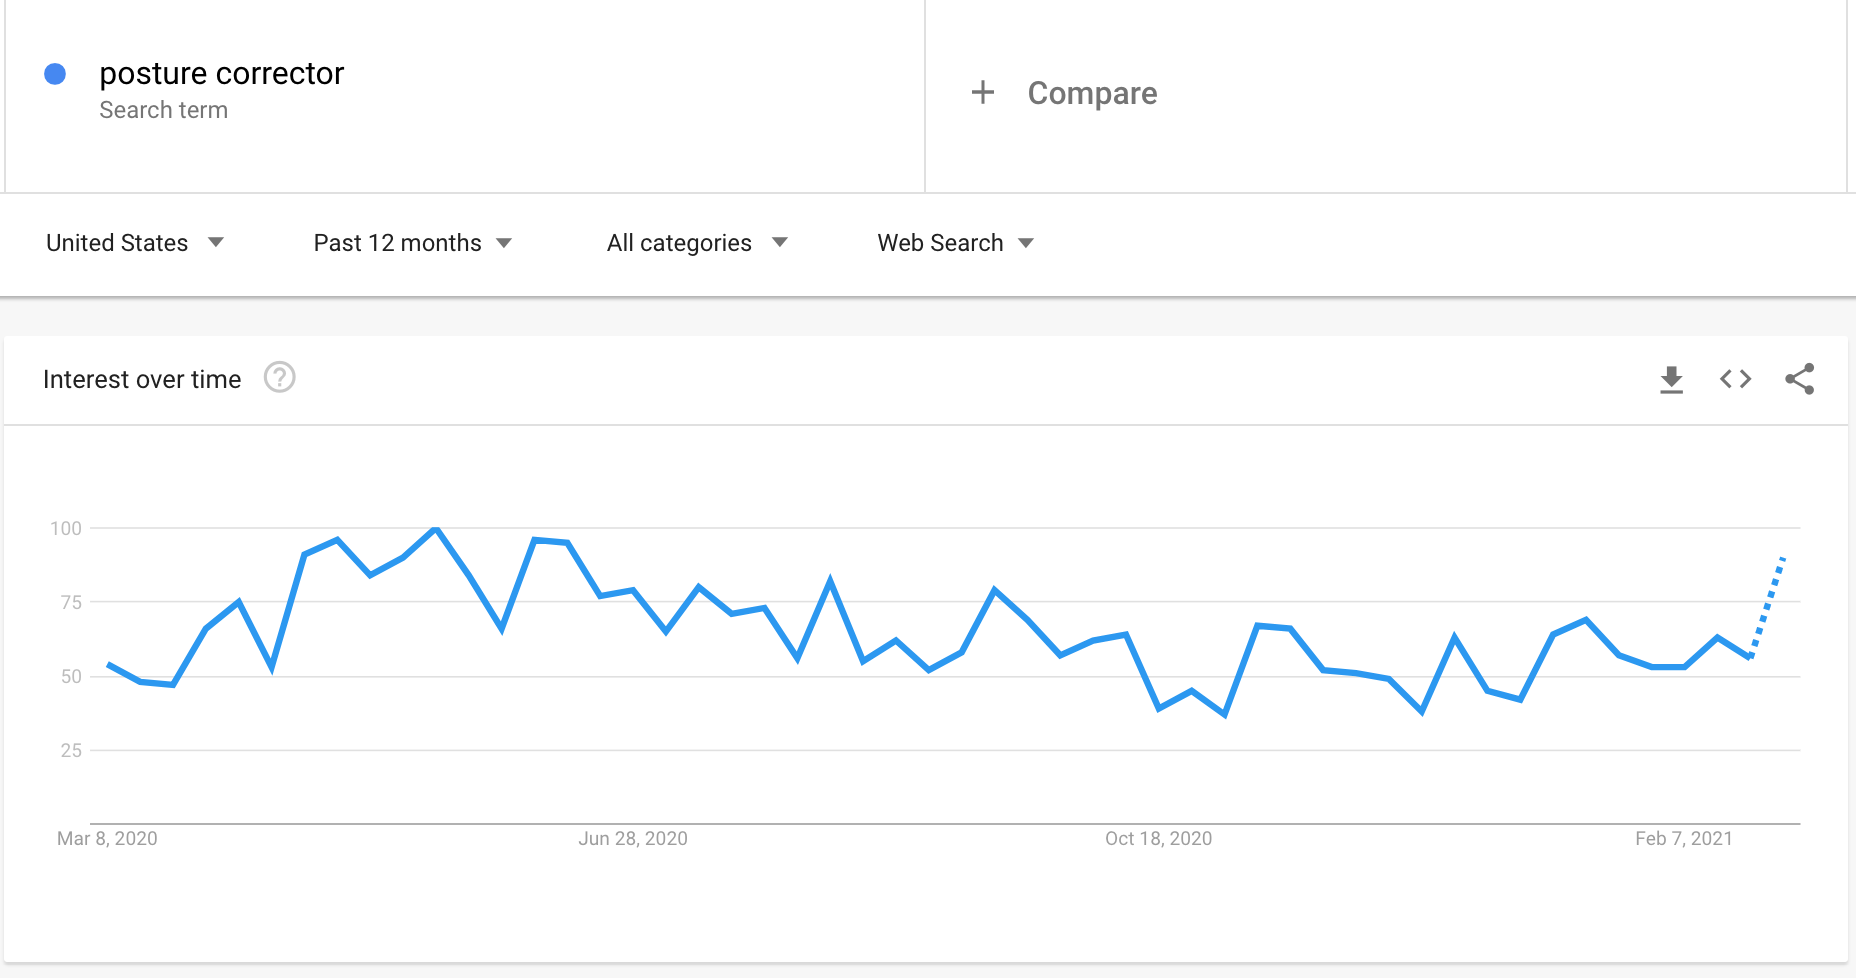The height and width of the screenshot is (978, 1856).
Task: Click the Mar 8, 2020 axis label
Action: pyautogui.click(x=107, y=838)
